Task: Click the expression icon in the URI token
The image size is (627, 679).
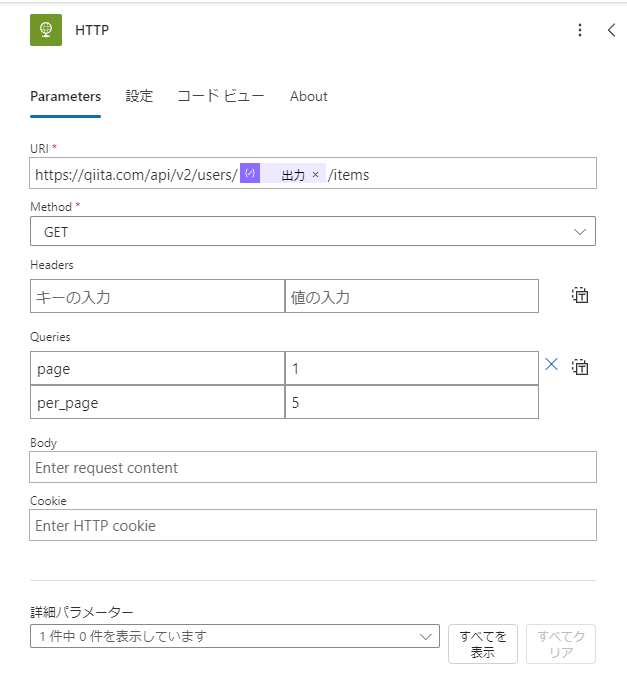Action: pos(250,173)
